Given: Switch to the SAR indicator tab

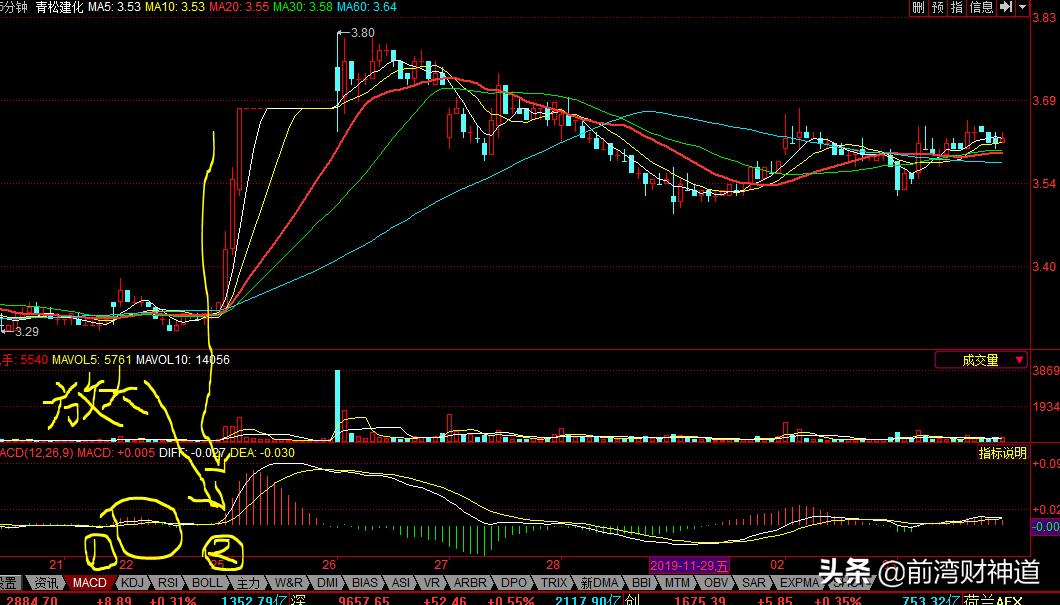Looking at the screenshot, I should [x=754, y=582].
